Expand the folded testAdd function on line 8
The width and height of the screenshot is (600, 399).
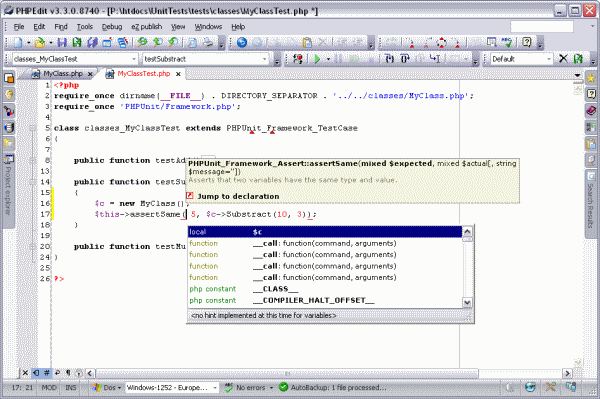point(33,160)
